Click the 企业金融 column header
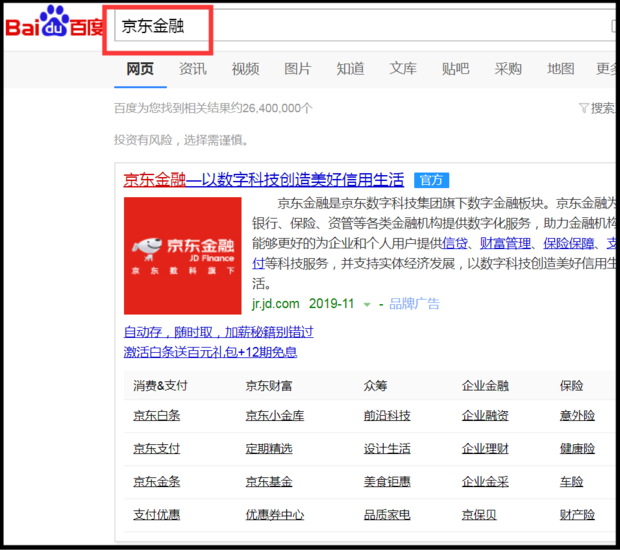 [x=485, y=386]
